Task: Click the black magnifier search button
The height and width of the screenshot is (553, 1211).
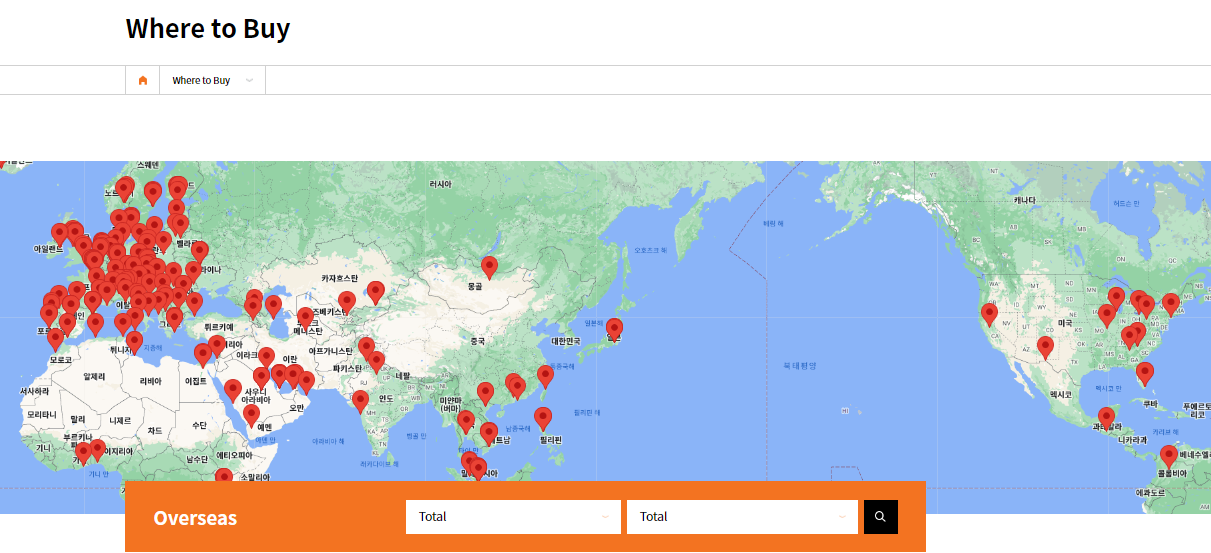Action: [x=880, y=517]
